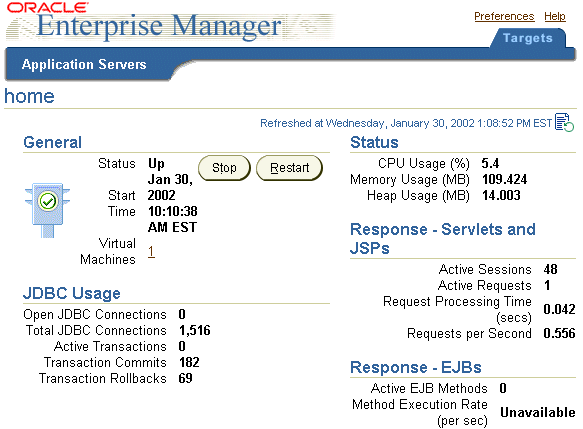Click the home page title
Screen dimensions: 583x429
coord(29,96)
